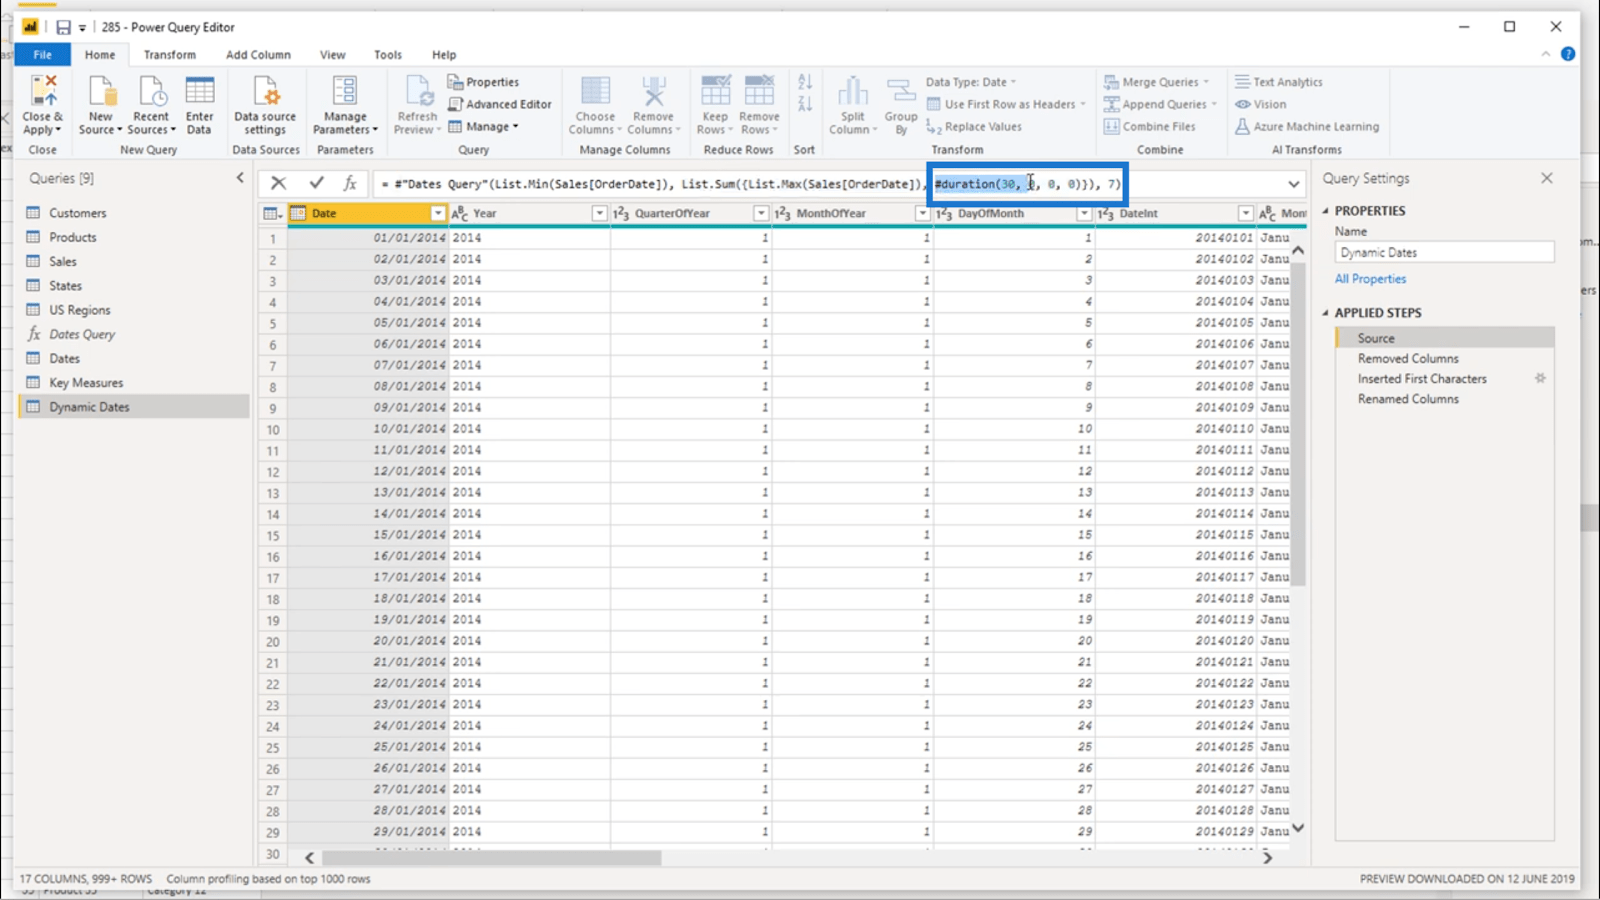Open the New Source icon
The height and width of the screenshot is (900, 1600).
click(101, 91)
